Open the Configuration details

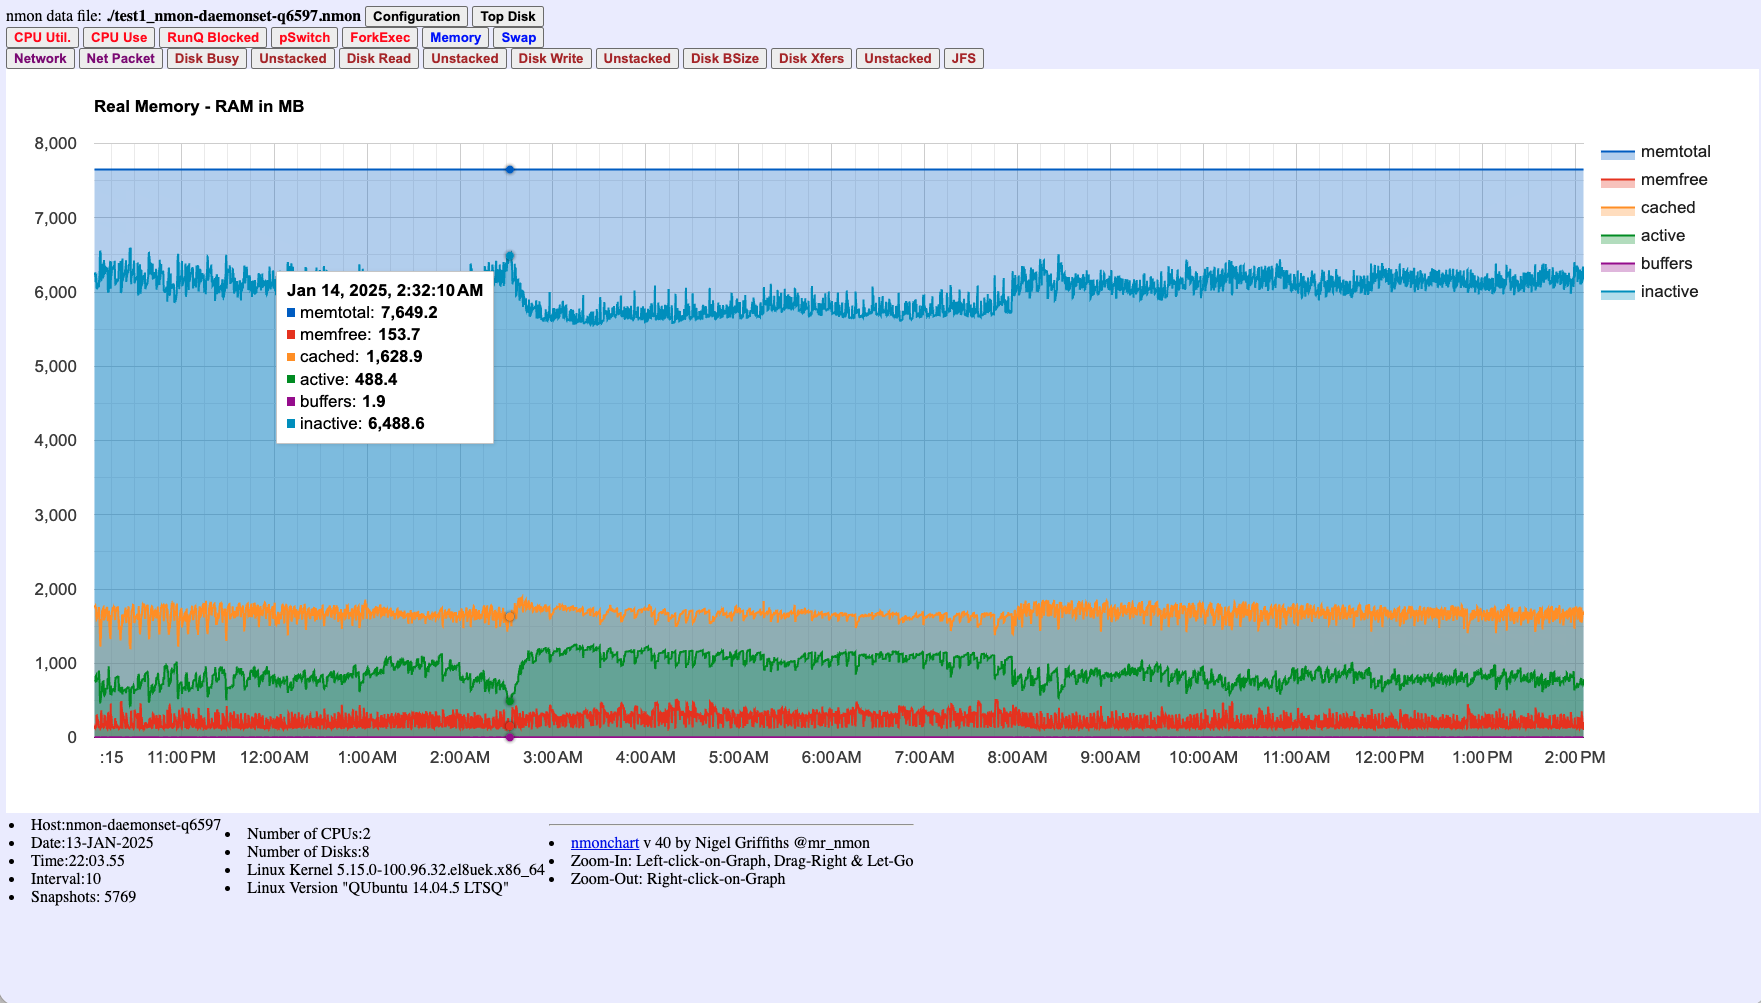tap(416, 16)
